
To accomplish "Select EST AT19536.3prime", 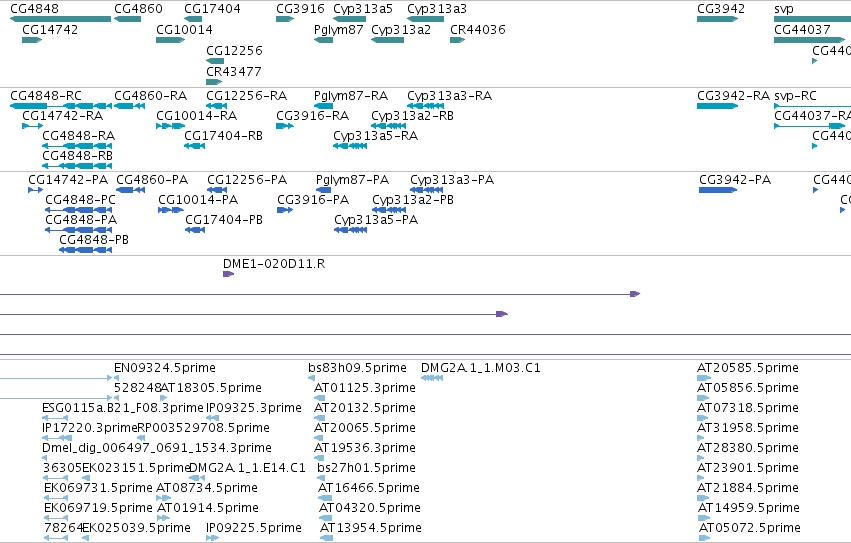I will click(x=365, y=449).
